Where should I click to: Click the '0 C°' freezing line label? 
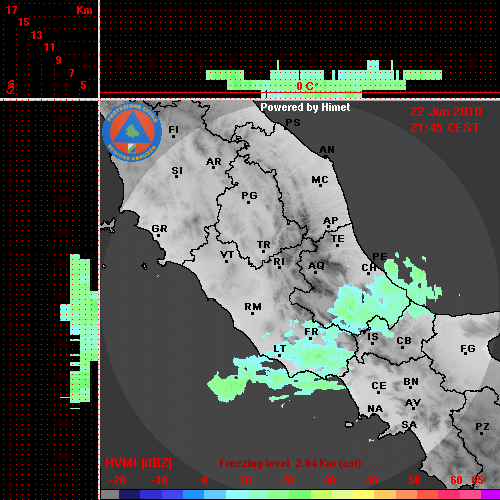(x=307, y=86)
